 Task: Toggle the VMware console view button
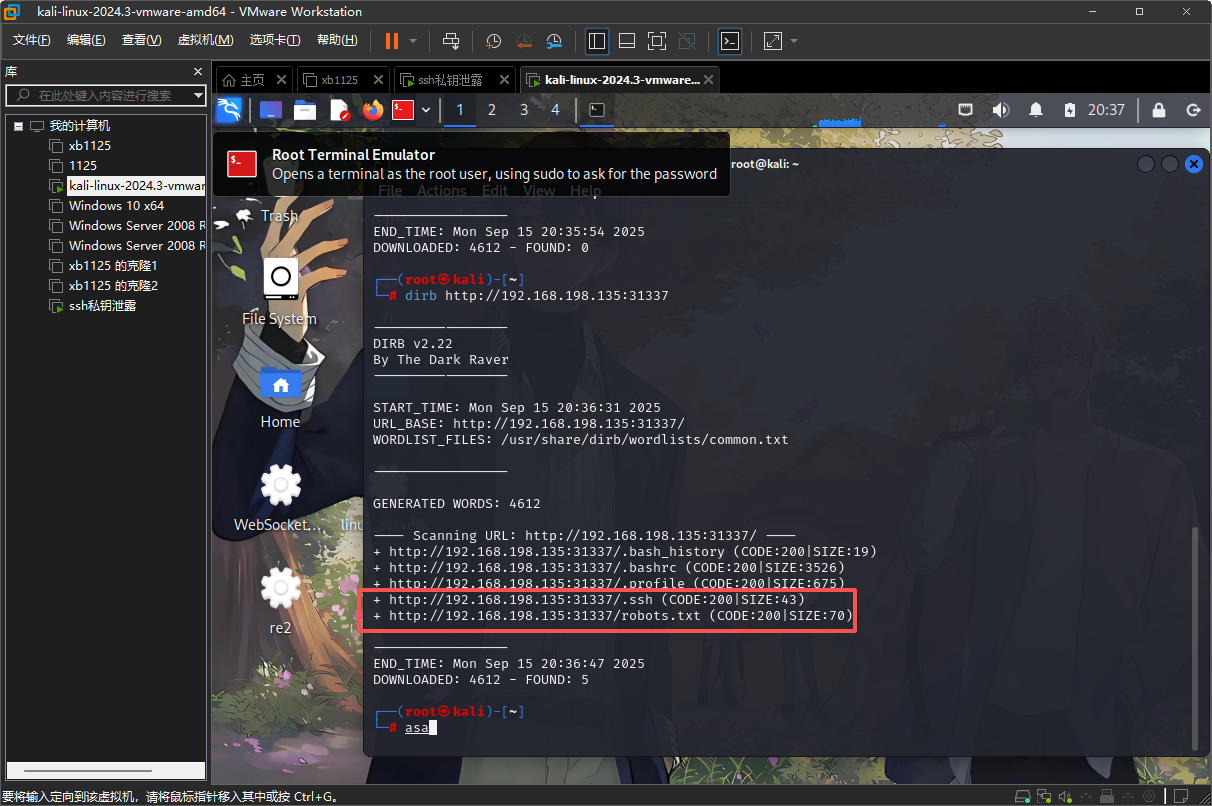coord(731,41)
